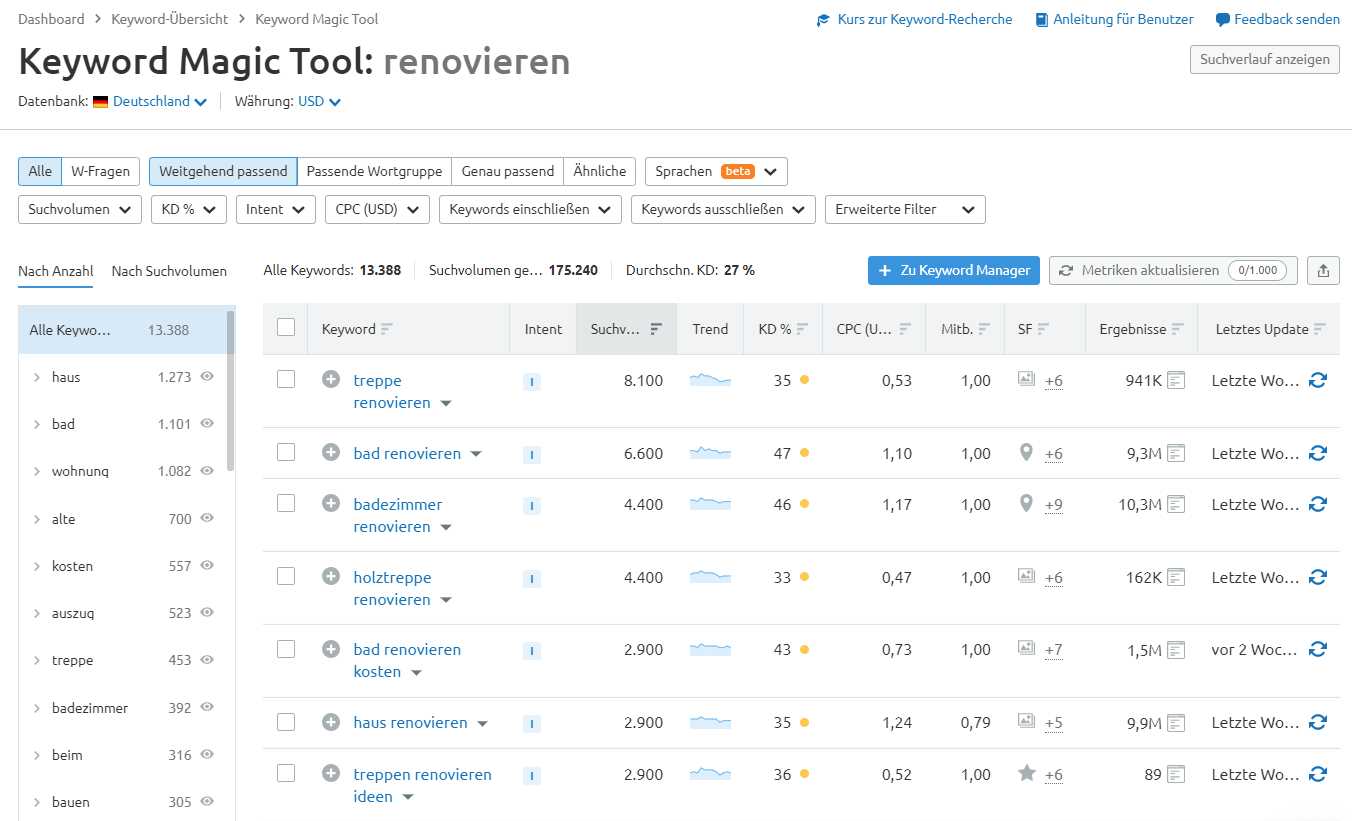Click the keyword groups sidebar scrollbar

231,390
